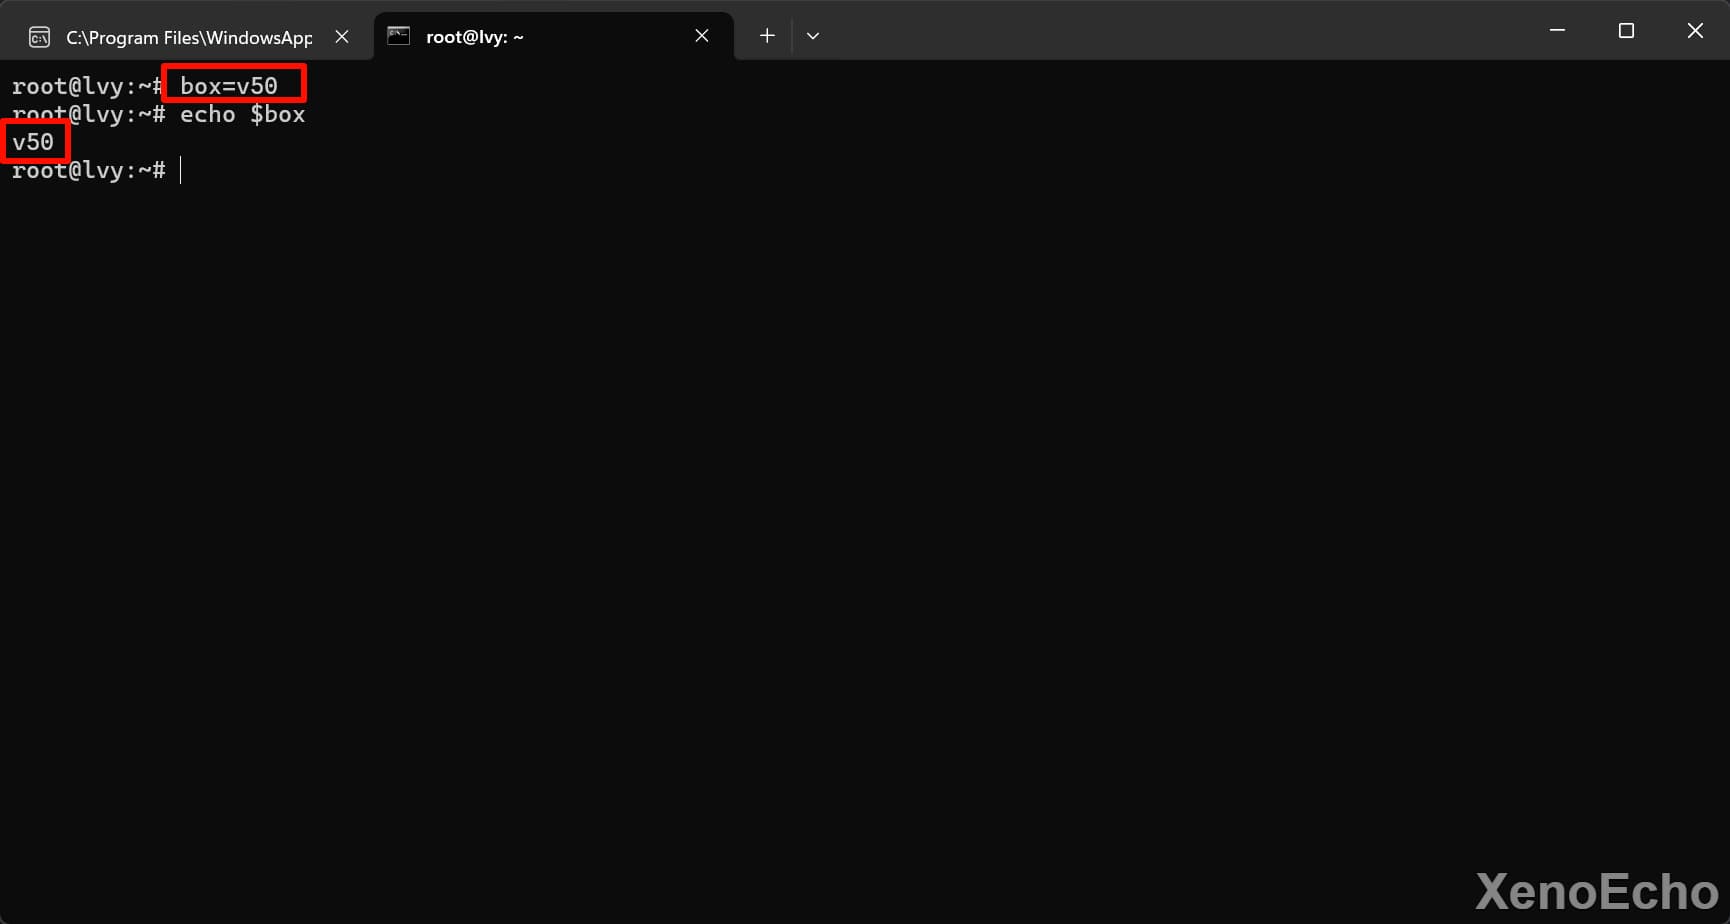Close the root@lvy: ~ tab

(702, 36)
